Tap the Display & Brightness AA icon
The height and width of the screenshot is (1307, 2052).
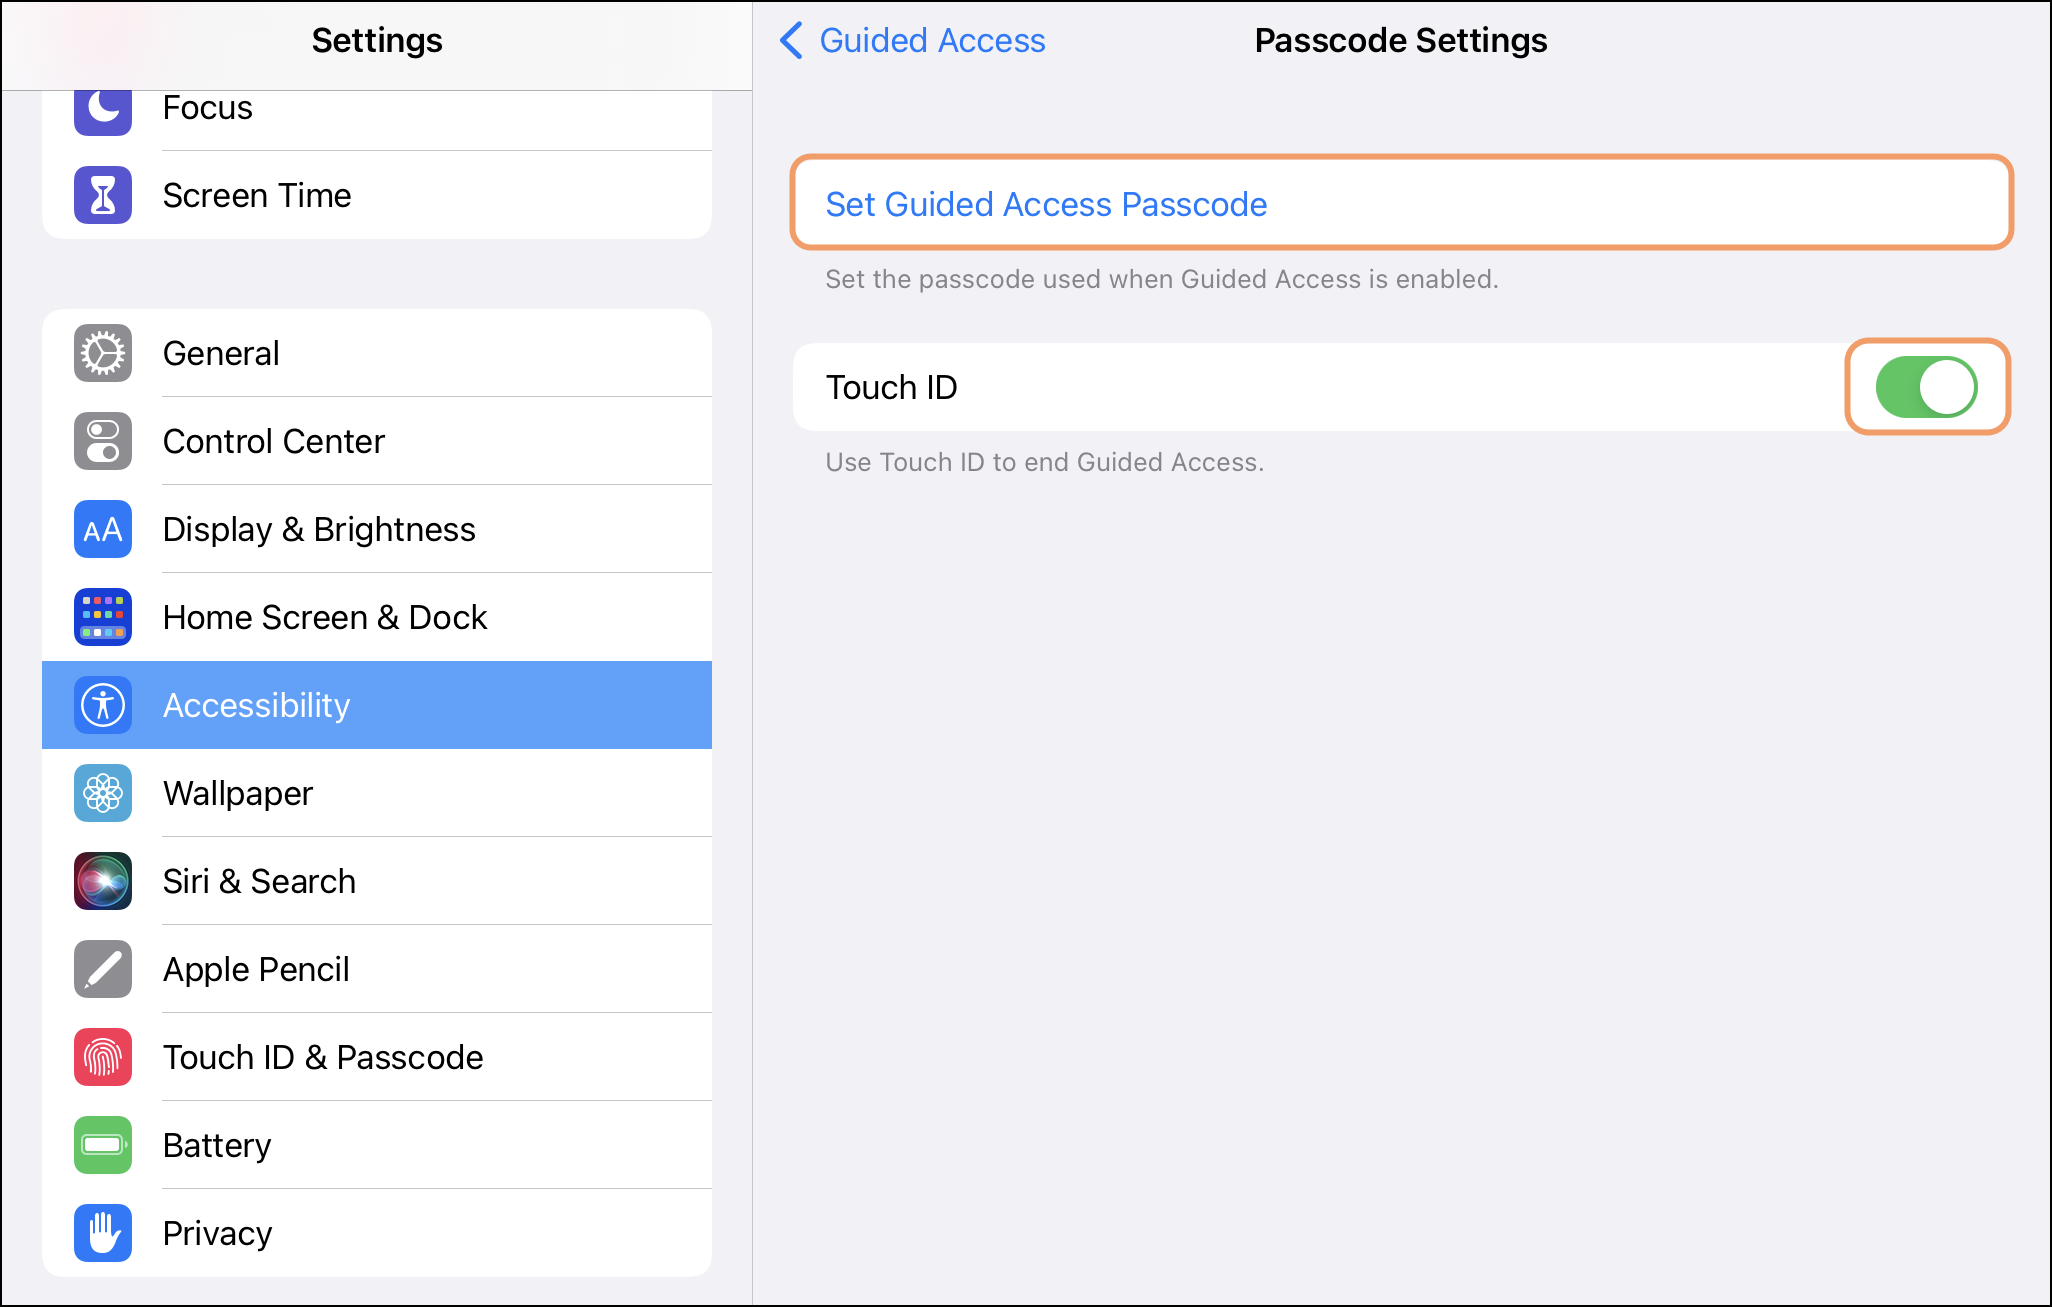pos(103,529)
